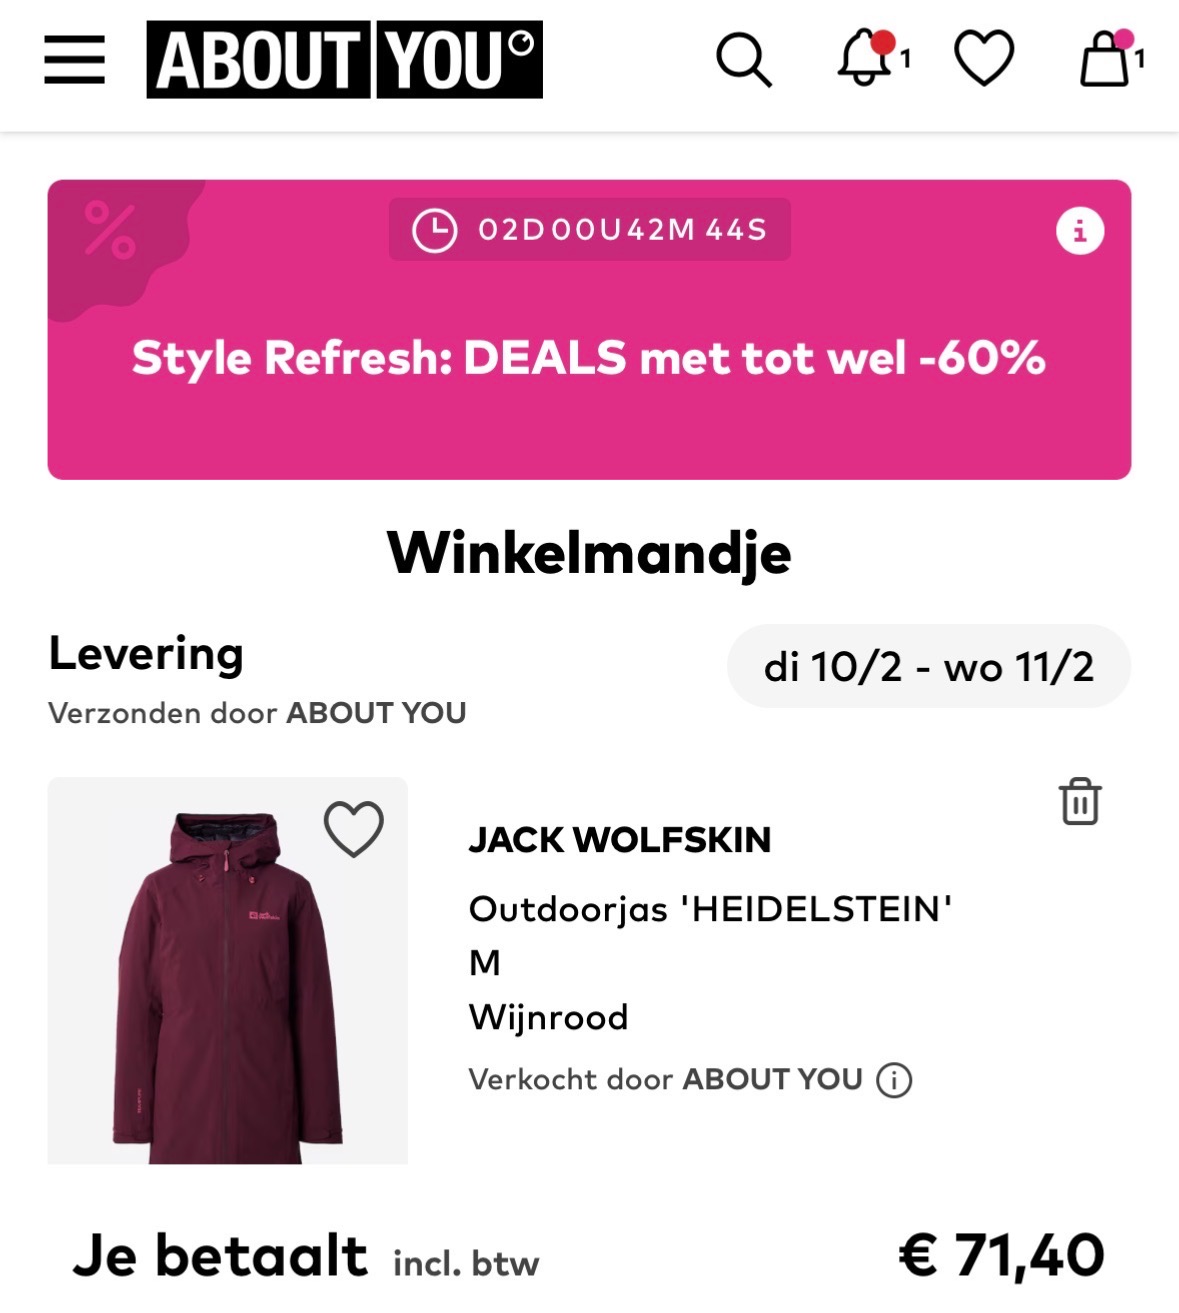Viewport: 1179px width, 1313px height.
Task: Click the Style Refresh deals banner
Action: (x=589, y=357)
